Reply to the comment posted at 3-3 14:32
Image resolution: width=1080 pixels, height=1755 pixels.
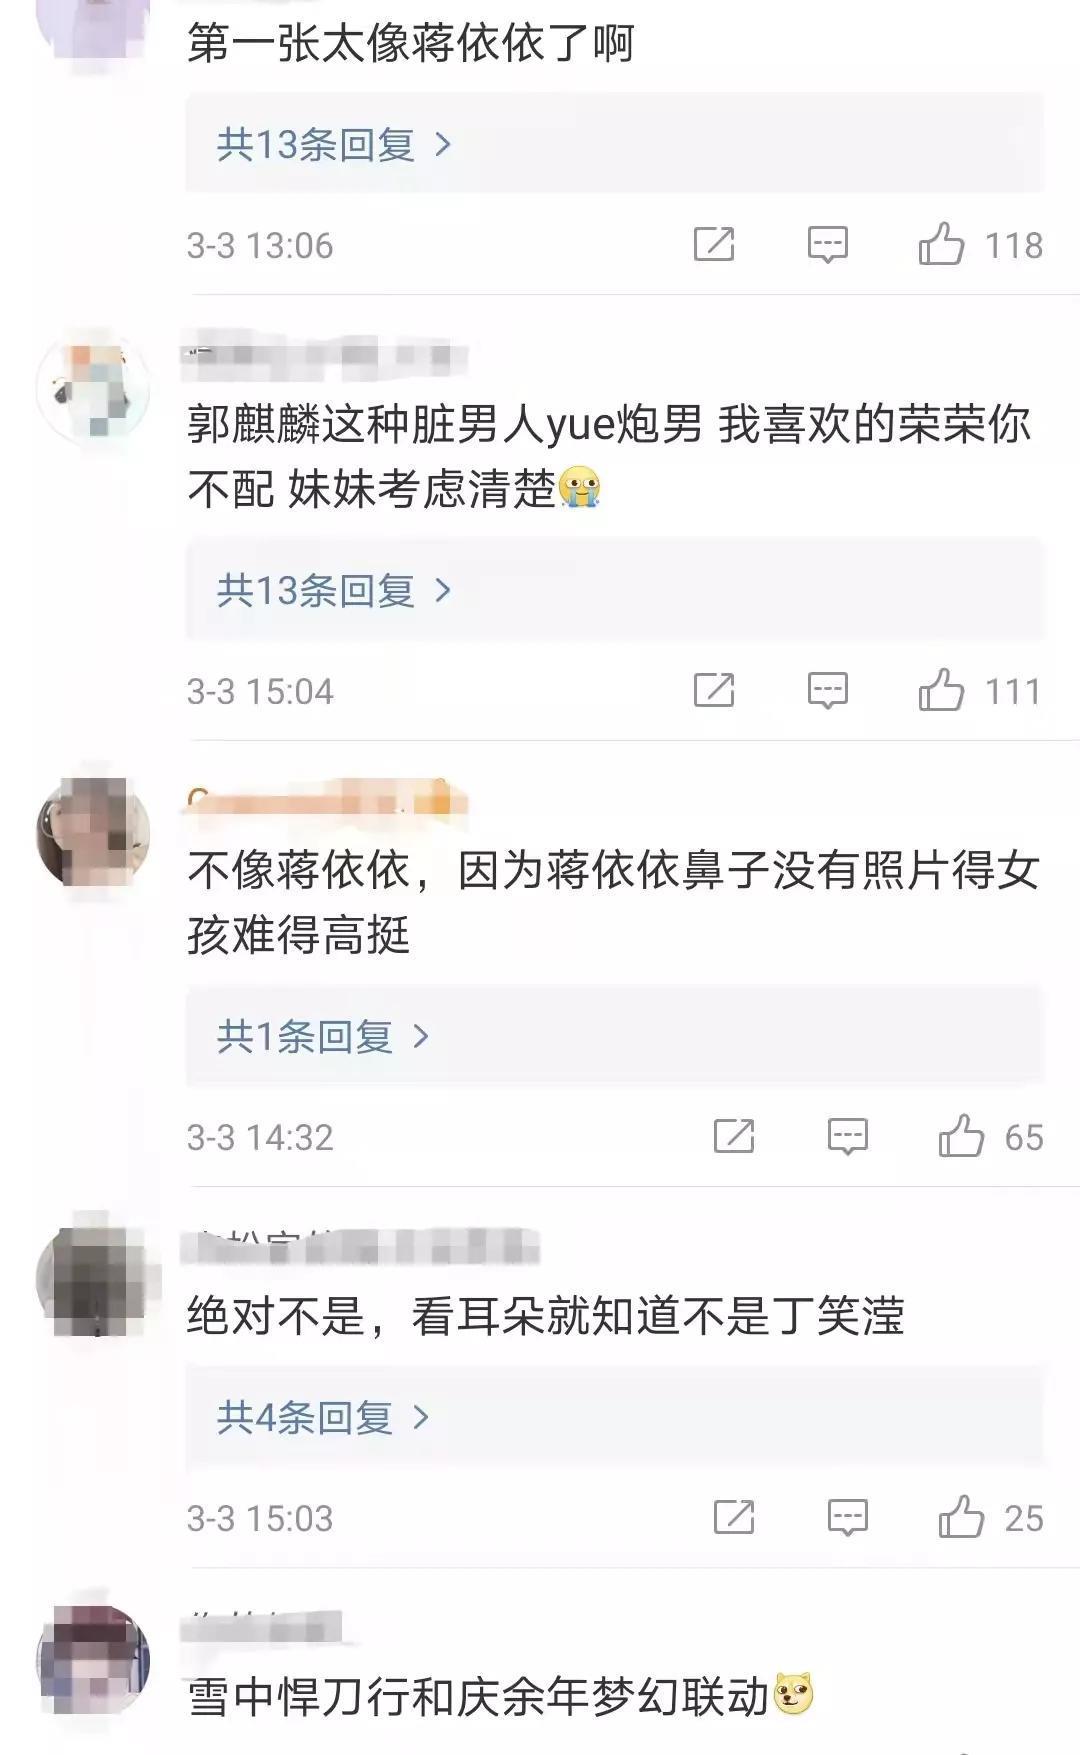(x=848, y=1136)
